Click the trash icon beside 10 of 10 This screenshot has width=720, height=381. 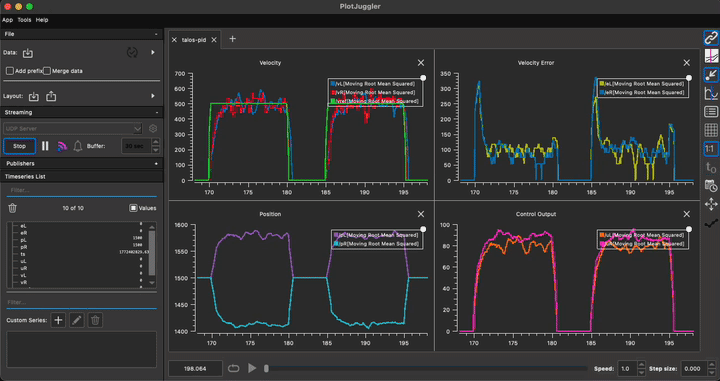point(12,208)
